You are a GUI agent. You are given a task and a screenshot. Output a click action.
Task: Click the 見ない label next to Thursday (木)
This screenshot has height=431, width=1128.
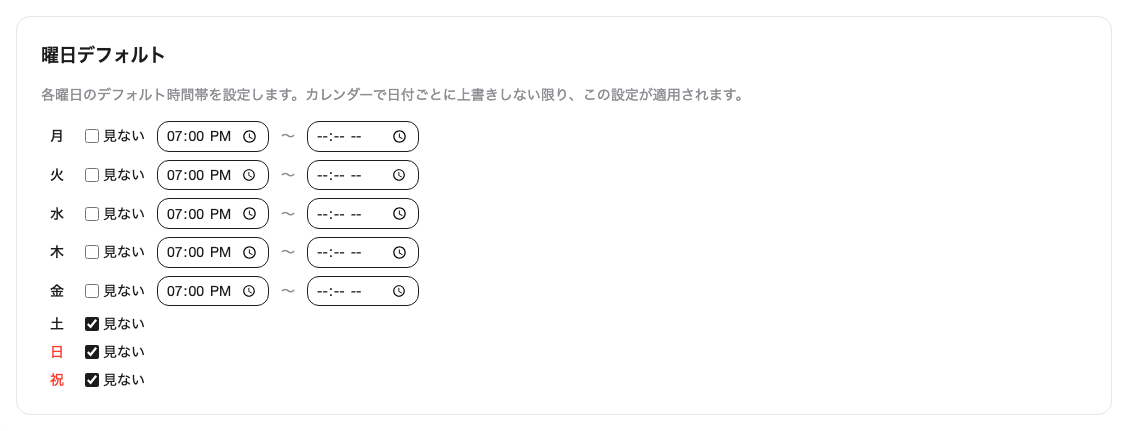coord(124,252)
